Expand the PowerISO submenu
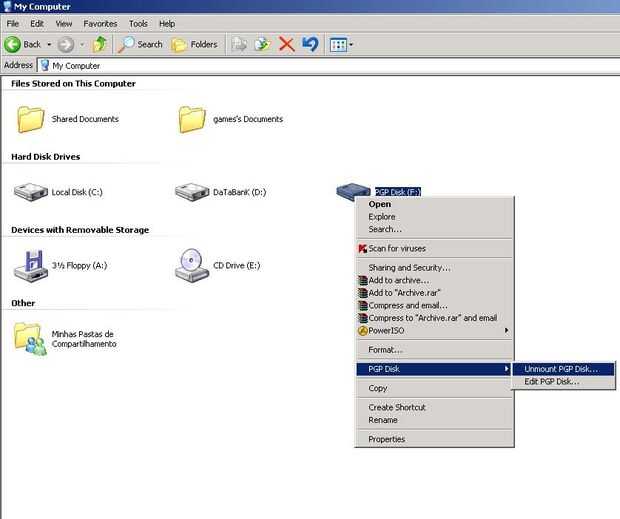This screenshot has width=620, height=519. 435,330
